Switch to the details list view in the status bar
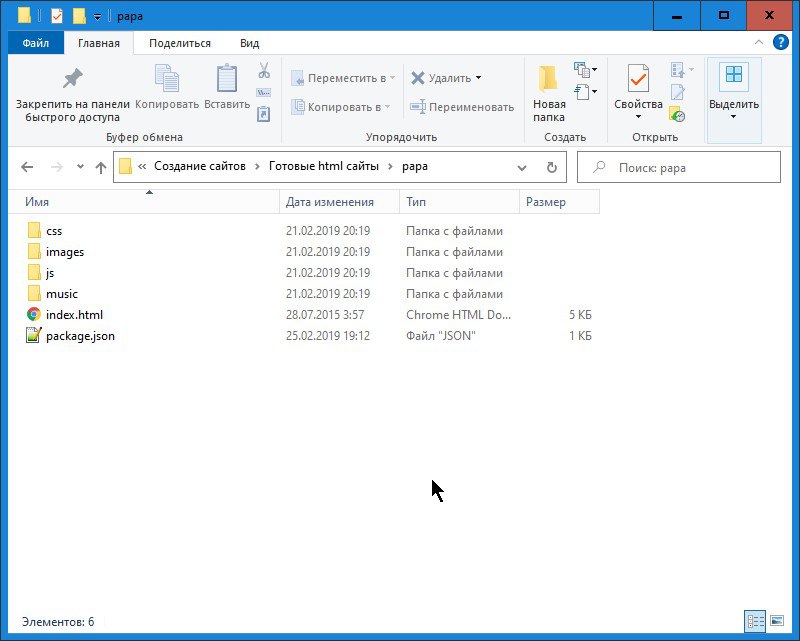The image size is (800, 641). click(x=755, y=621)
